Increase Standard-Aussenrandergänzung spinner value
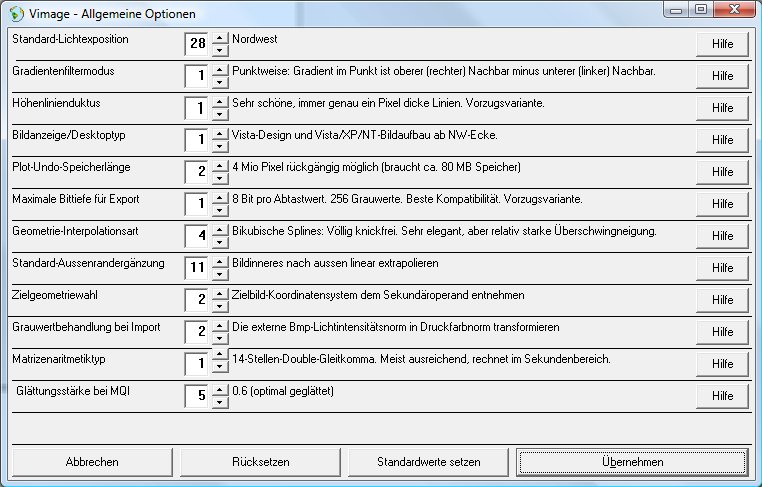The image size is (762, 487). pyautogui.click(x=220, y=261)
